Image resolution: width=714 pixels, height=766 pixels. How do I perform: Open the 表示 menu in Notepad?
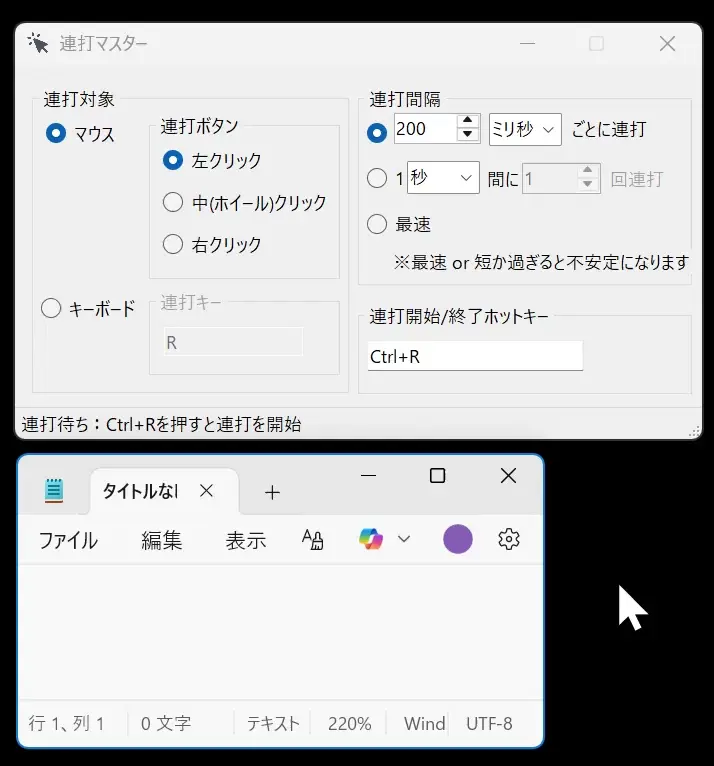click(246, 540)
